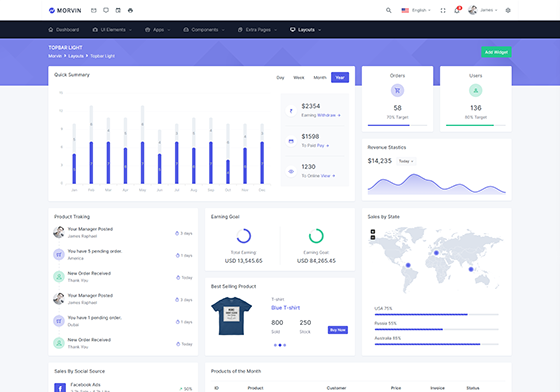Click the map marker over South America
This screenshot has height=392, width=560.
click(x=408, y=265)
